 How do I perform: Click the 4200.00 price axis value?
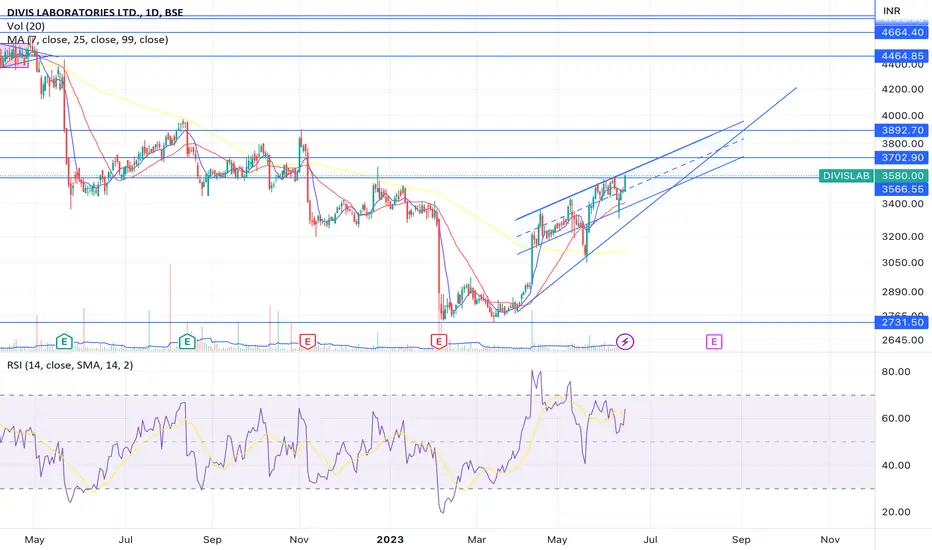[x=902, y=89]
